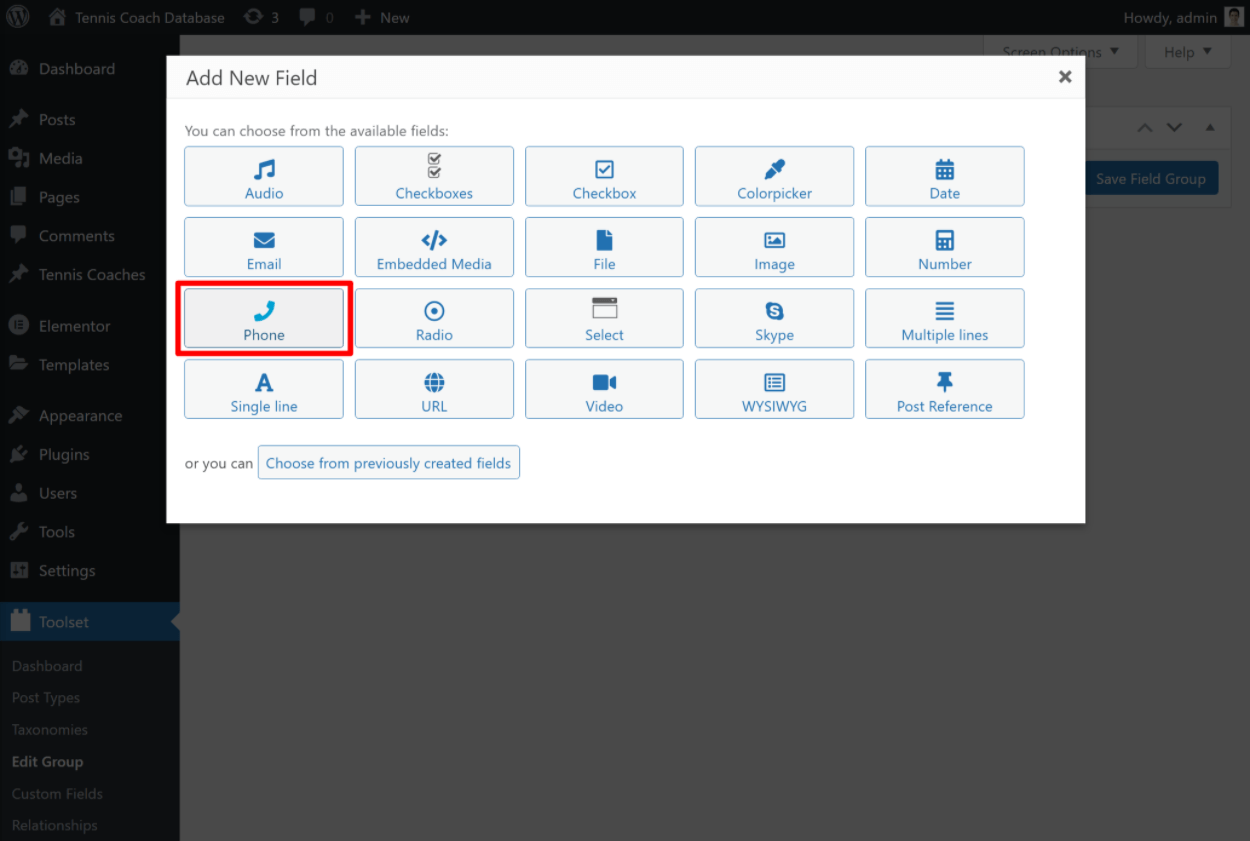The height and width of the screenshot is (841, 1250).
Task: Select the Embedded Media field type
Action: click(x=434, y=247)
